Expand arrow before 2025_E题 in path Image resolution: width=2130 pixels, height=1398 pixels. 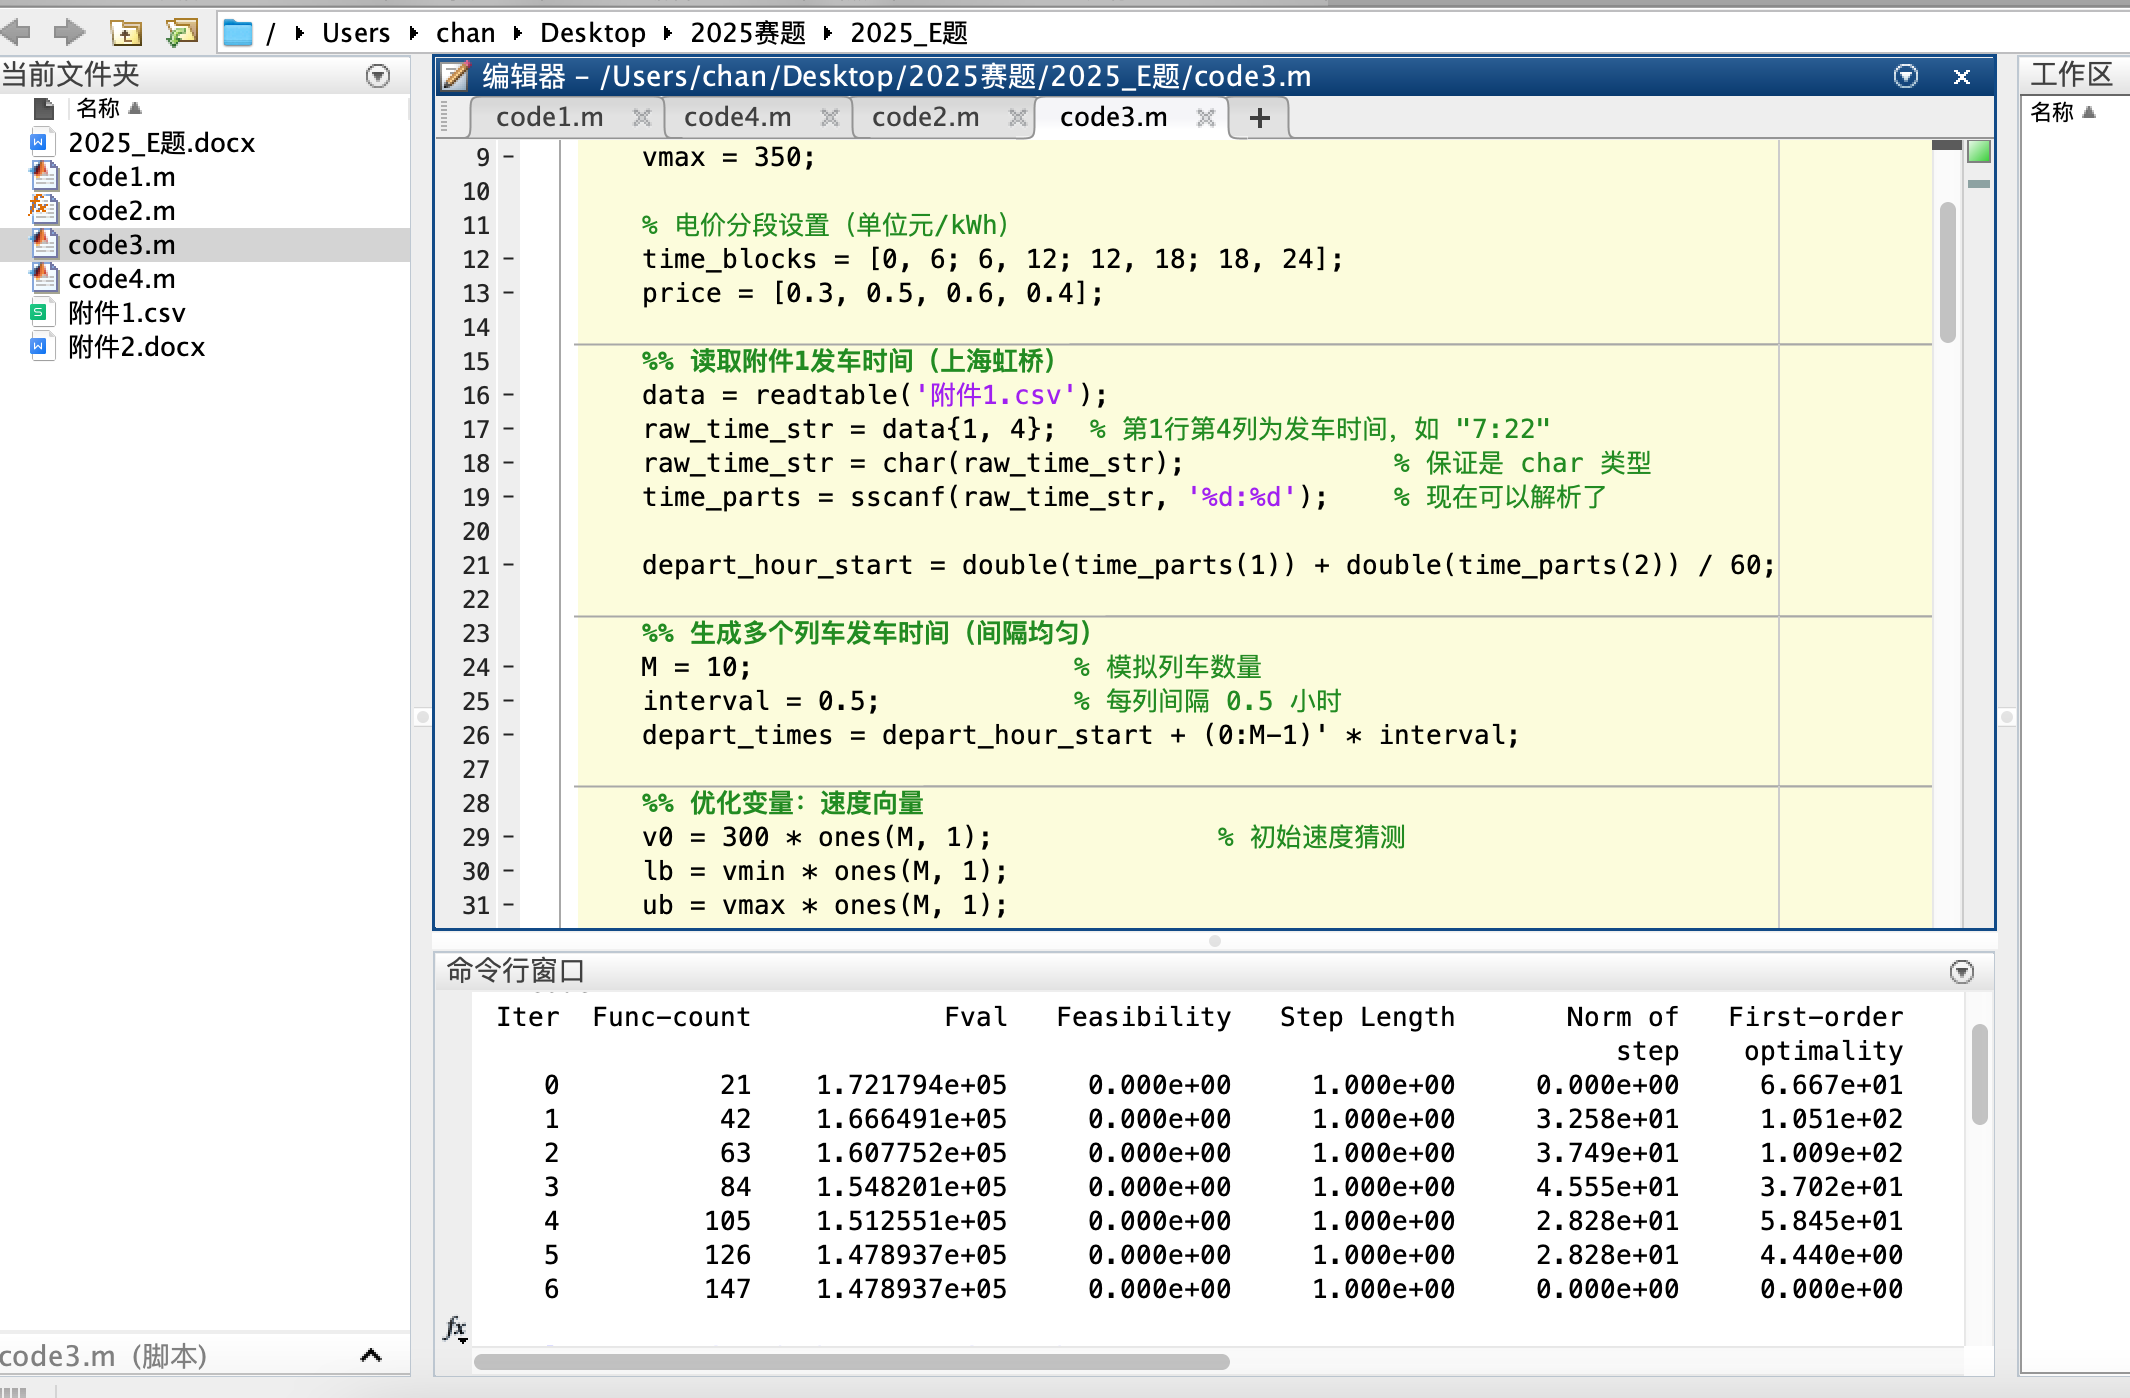click(x=827, y=33)
